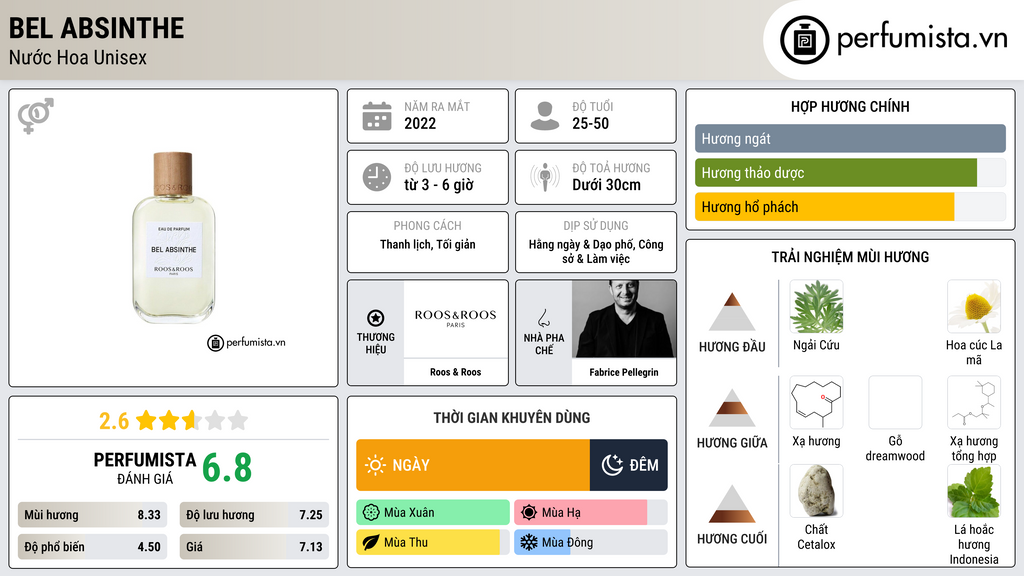This screenshot has height=576, width=1024.
Task: Click the first gold rating star
Action: [146, 420]
